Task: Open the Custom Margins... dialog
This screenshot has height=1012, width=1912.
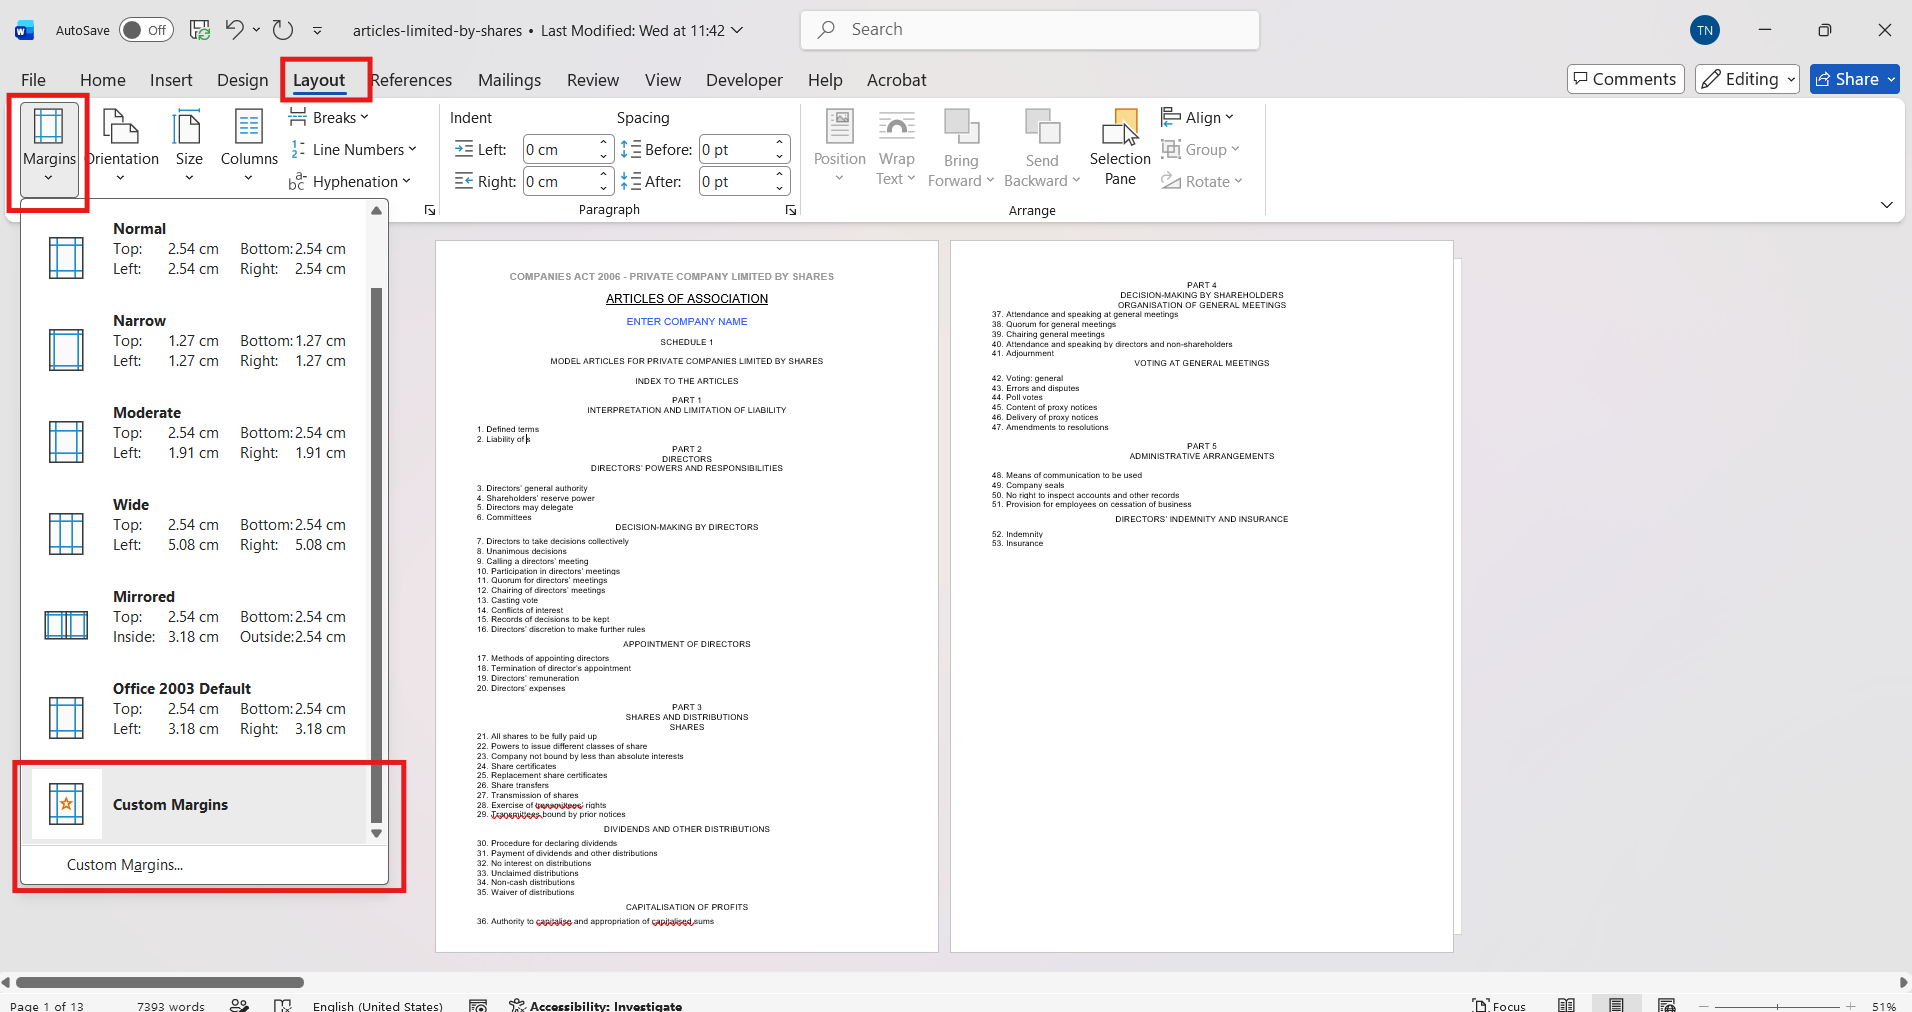Action: pos(125,865)
